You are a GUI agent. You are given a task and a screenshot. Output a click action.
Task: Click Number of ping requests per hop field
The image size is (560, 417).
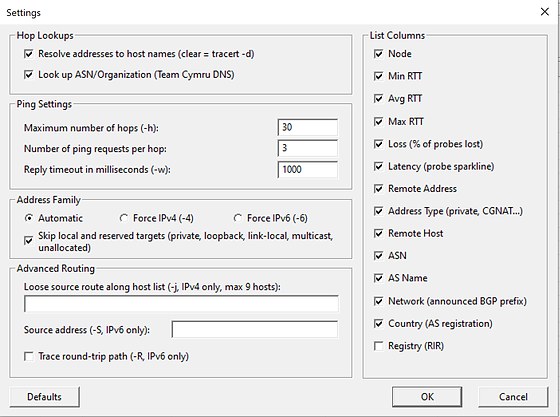pyautogui.click(x=308, y=148)
